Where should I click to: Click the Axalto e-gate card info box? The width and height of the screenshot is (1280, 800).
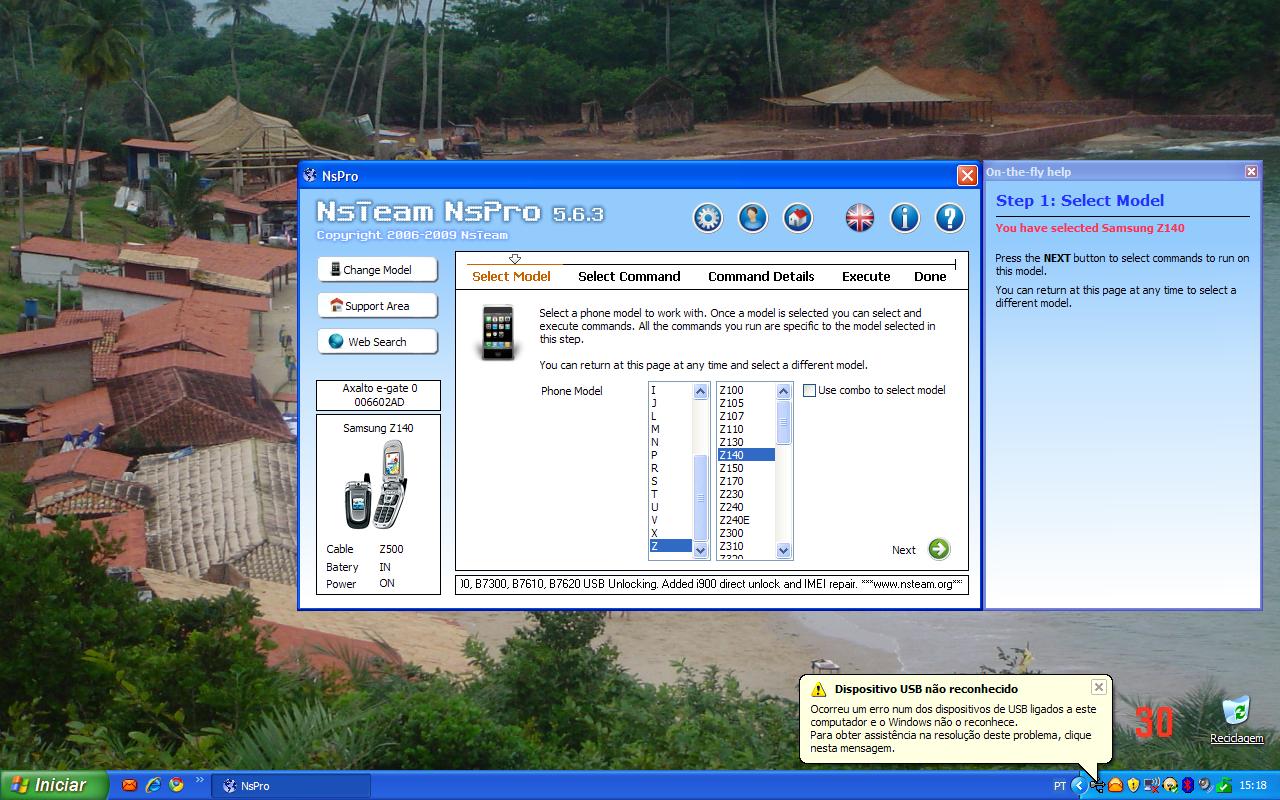click(378, 395)
